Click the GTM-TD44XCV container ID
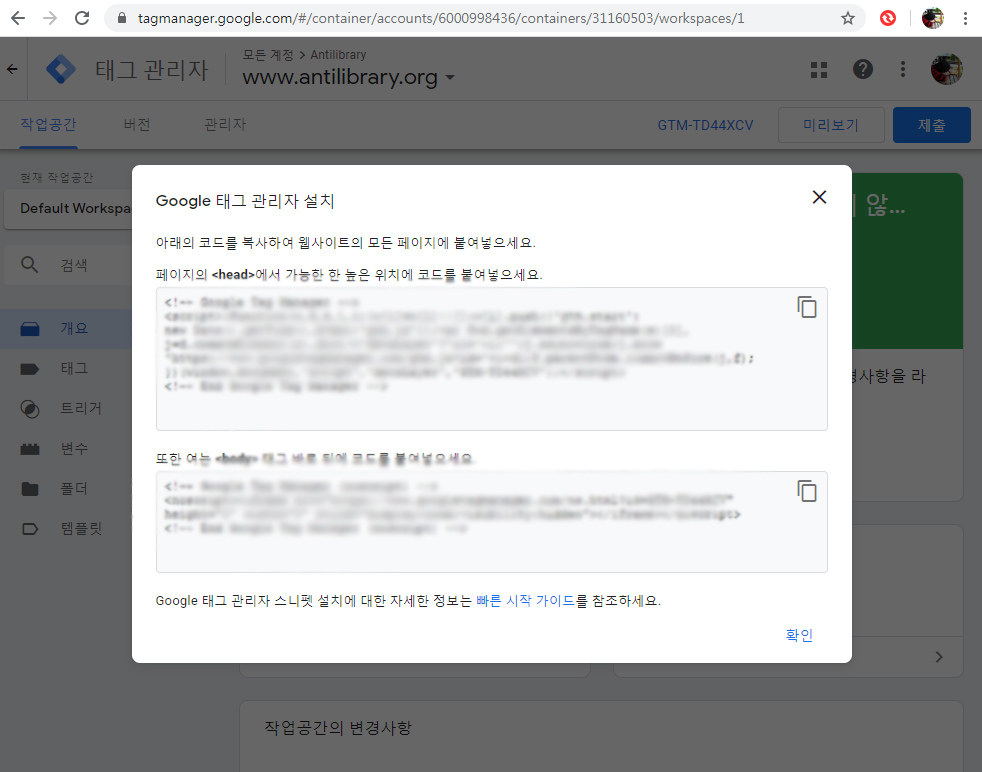The image size is (982, 772). pyautogui.click(x=705, y=125)
